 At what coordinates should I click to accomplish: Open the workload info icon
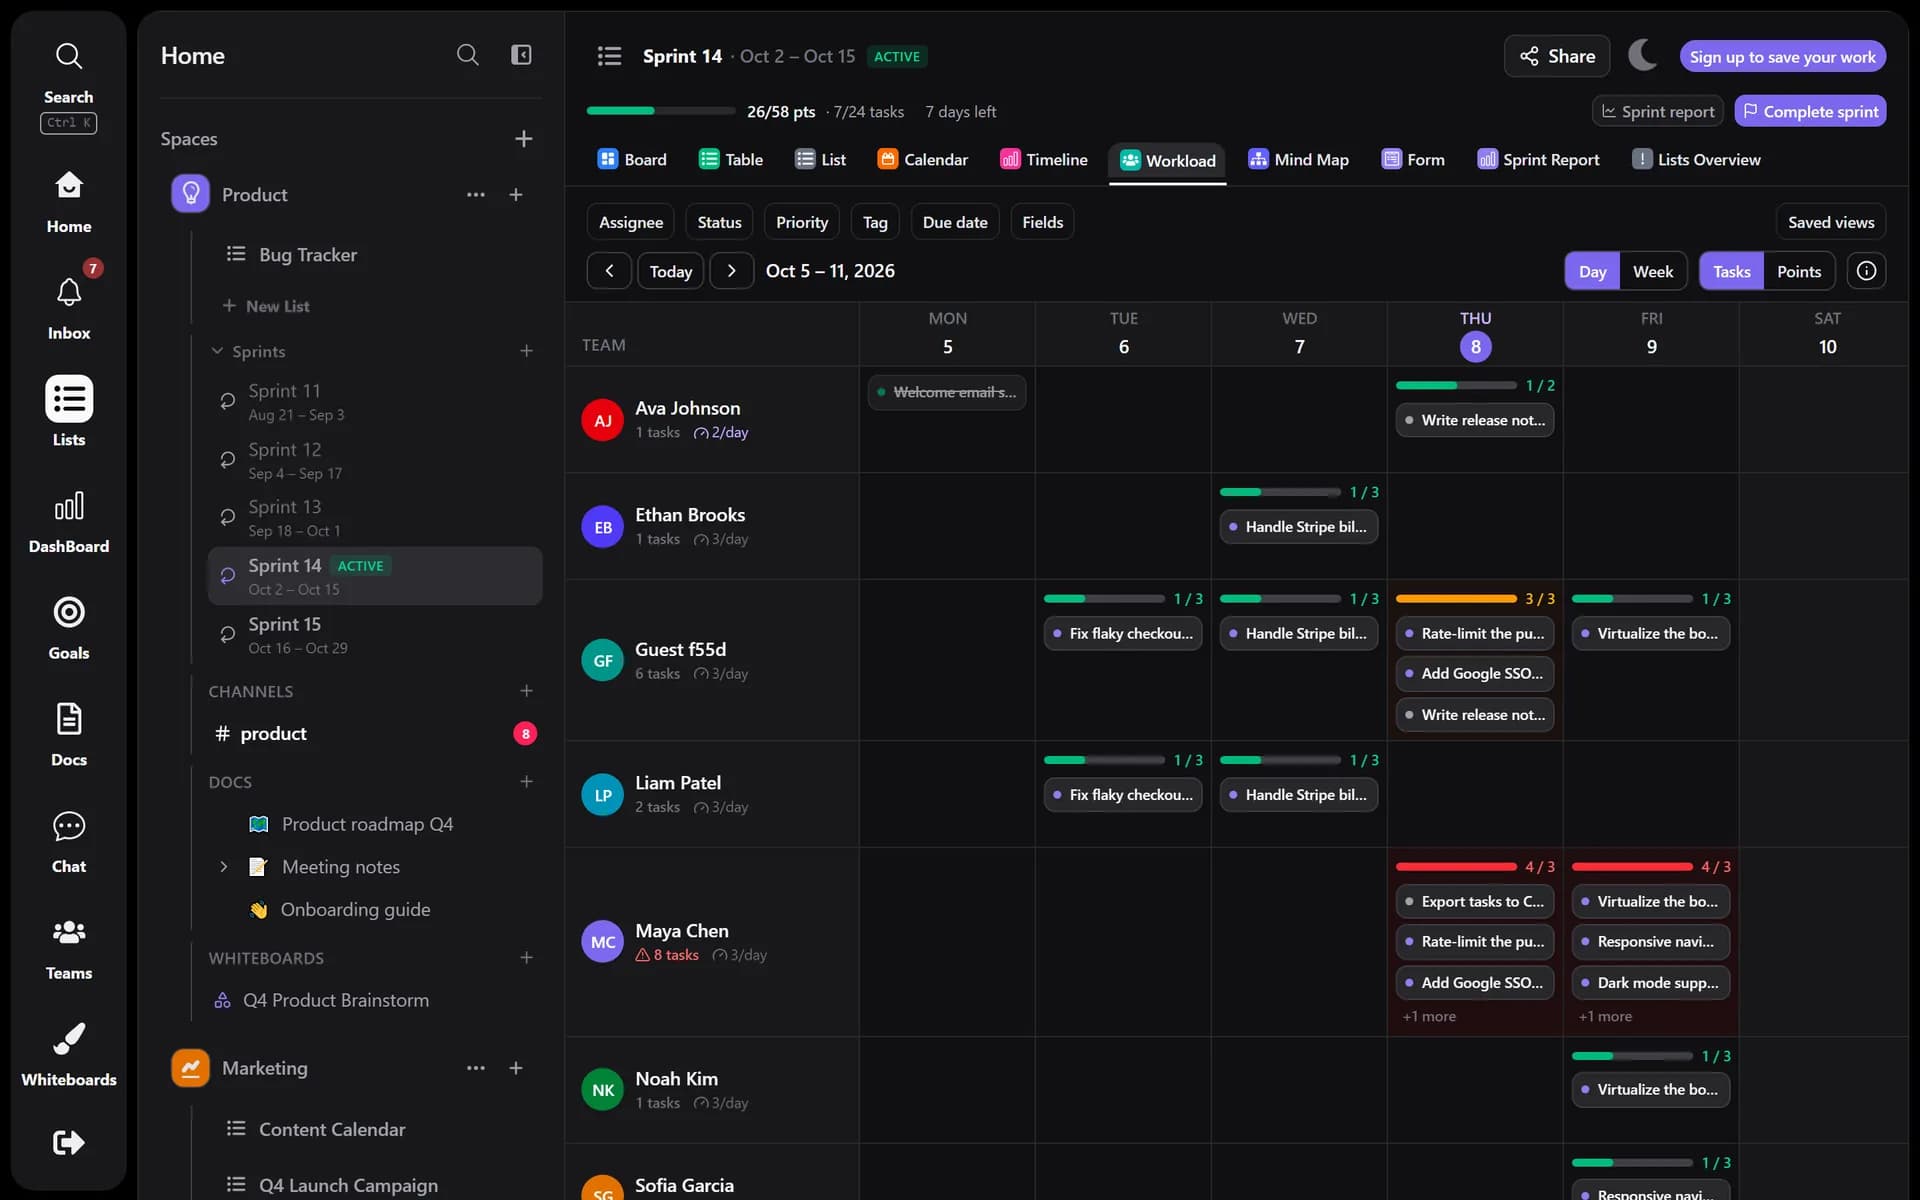click(x=1866, y=271)
